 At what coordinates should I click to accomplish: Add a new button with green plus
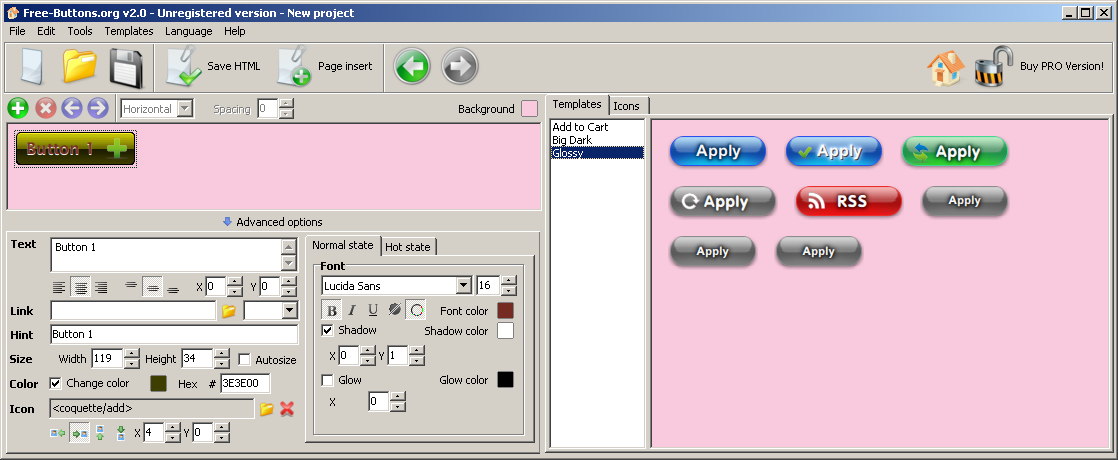point(18,108)
